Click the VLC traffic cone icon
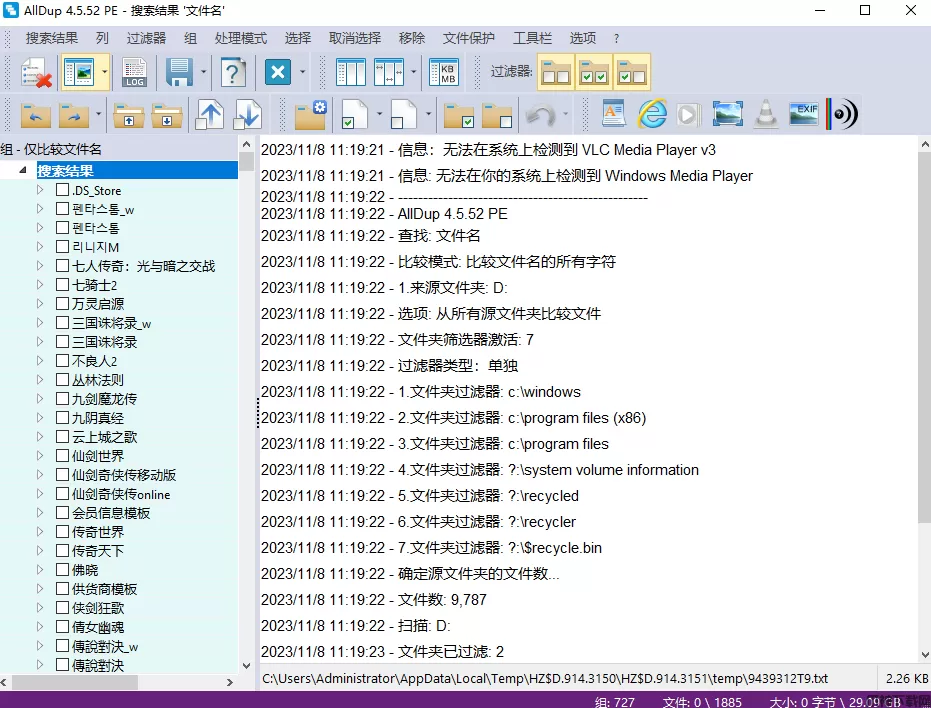The width and height of the screenshot is (931, 708). click(x=766, y=114)
